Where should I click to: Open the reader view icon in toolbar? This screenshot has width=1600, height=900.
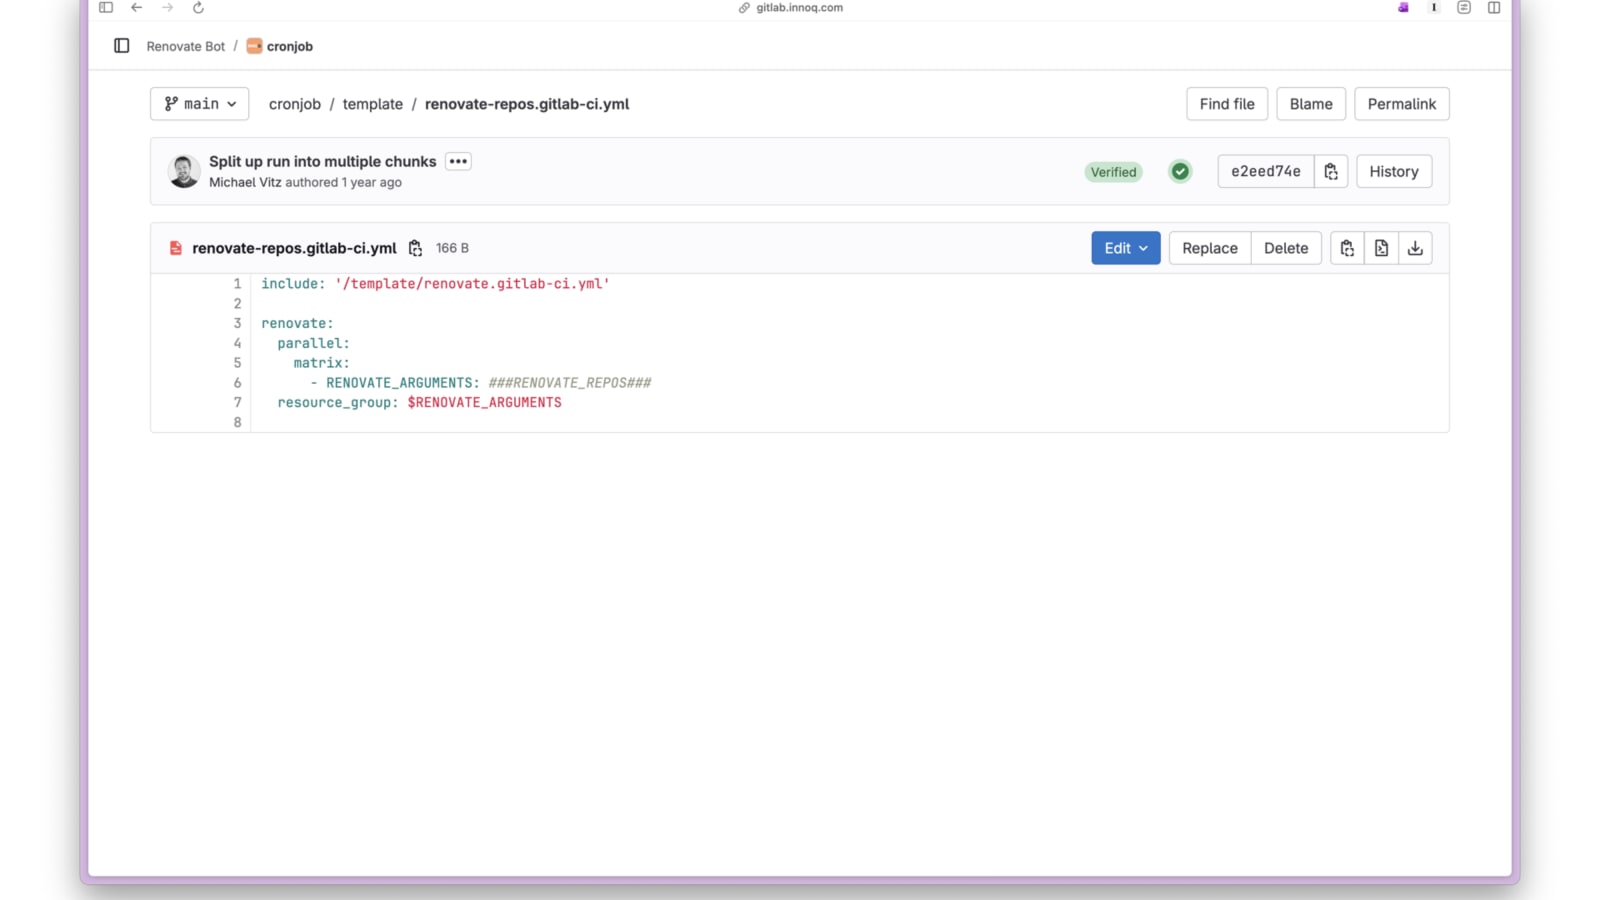pos(1464,8)
